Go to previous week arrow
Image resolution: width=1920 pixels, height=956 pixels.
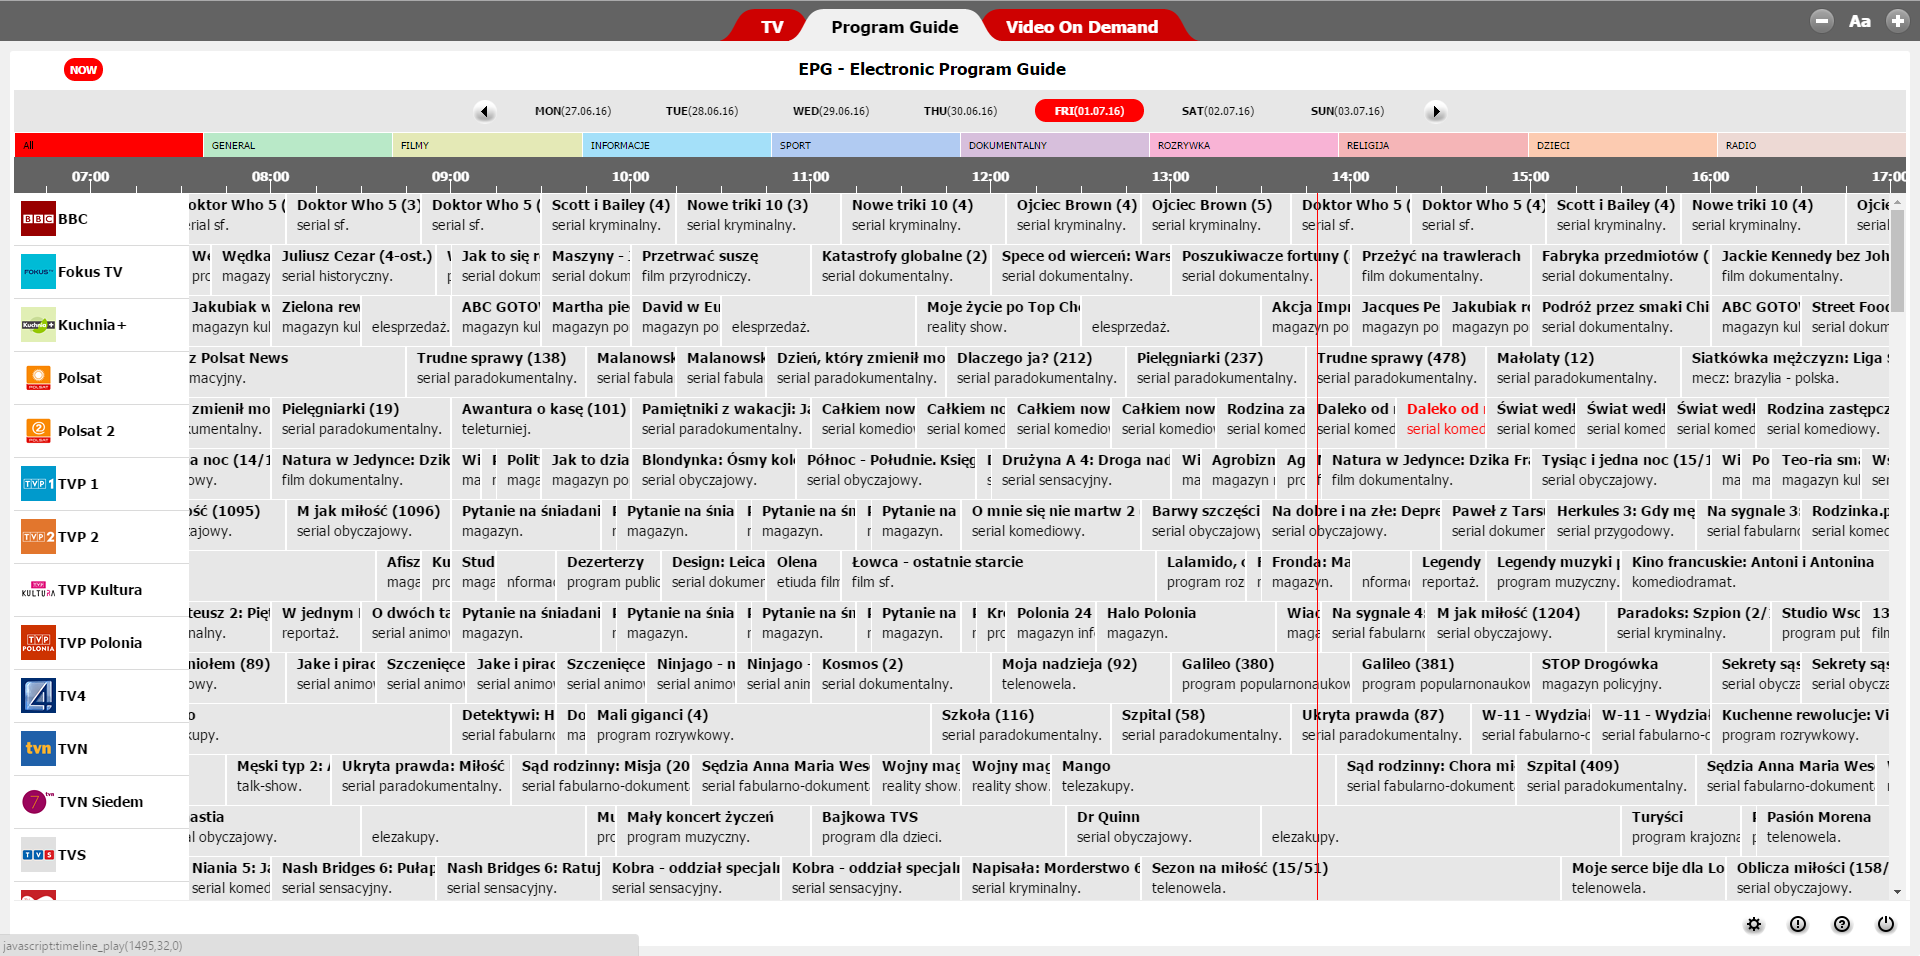click(485, 111)
